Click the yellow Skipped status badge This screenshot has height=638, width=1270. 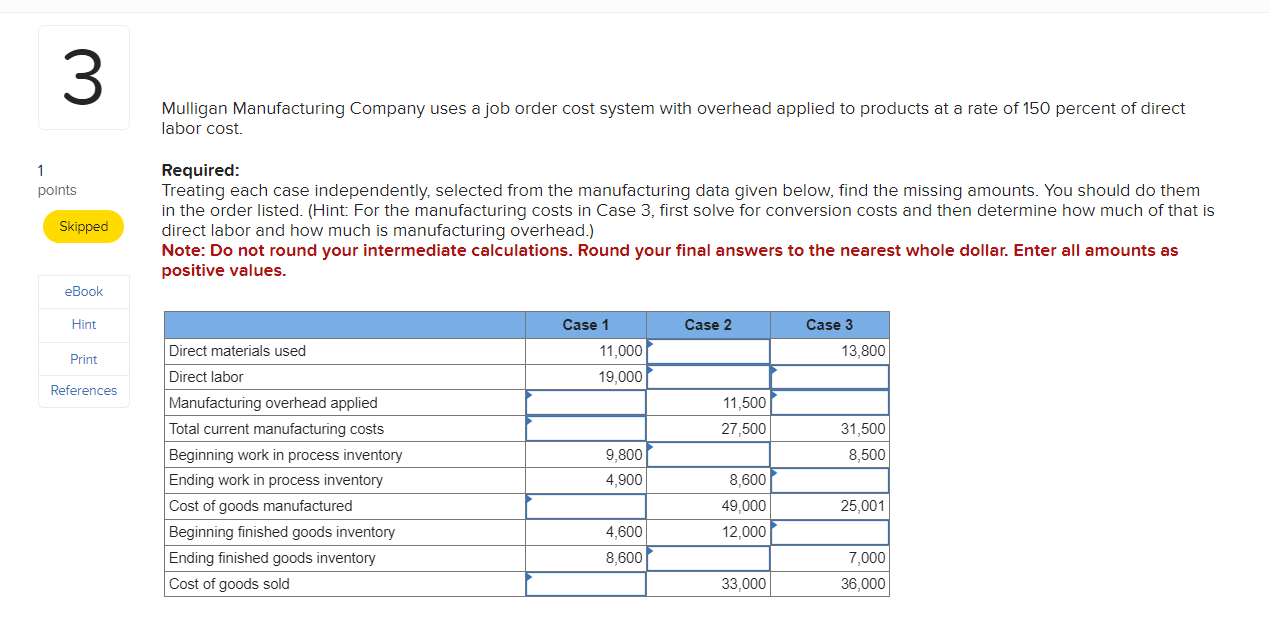[x=84, y=226]
